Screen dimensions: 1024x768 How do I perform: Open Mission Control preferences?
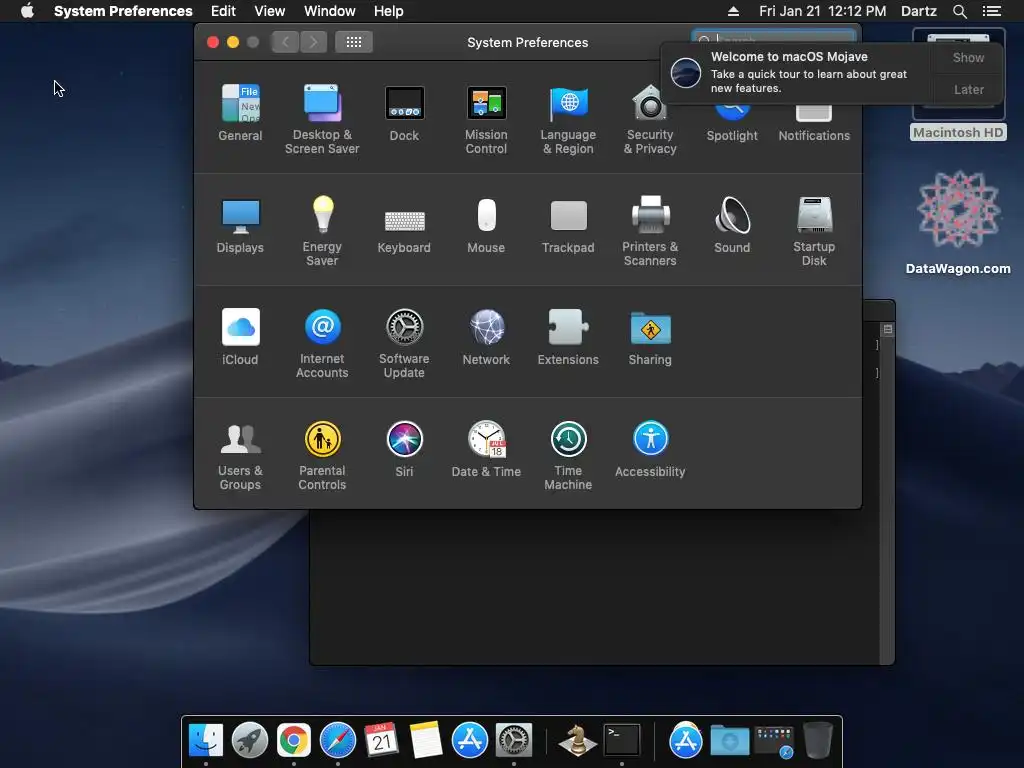coord(486,120)
